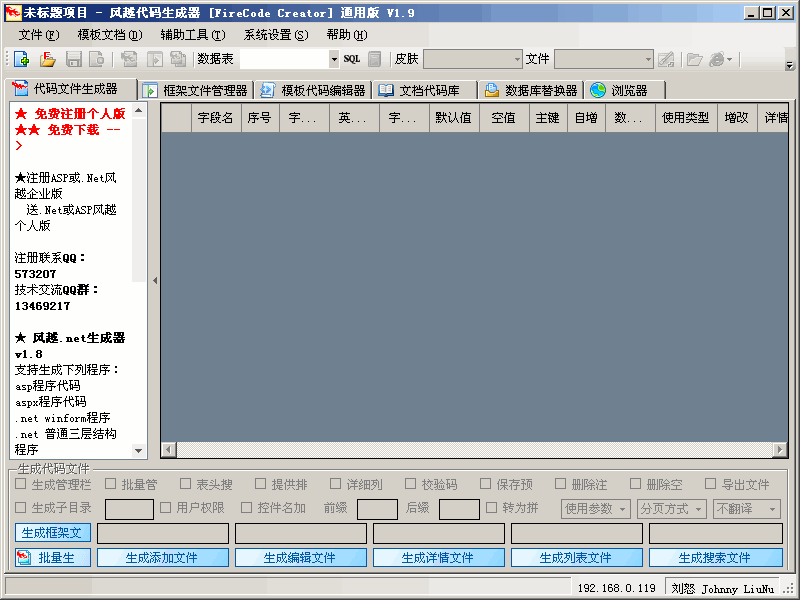Click the New Project icon on toolbar
This screenshot has width=800, height=600.
click(x=20, y=59)
